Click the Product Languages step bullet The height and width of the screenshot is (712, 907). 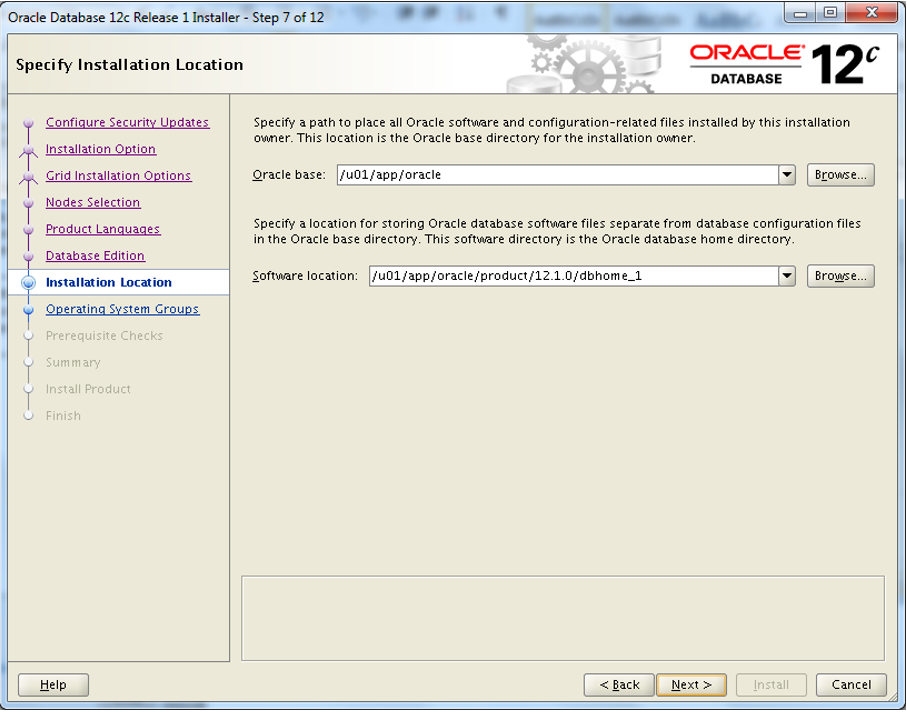click(28, 229)
